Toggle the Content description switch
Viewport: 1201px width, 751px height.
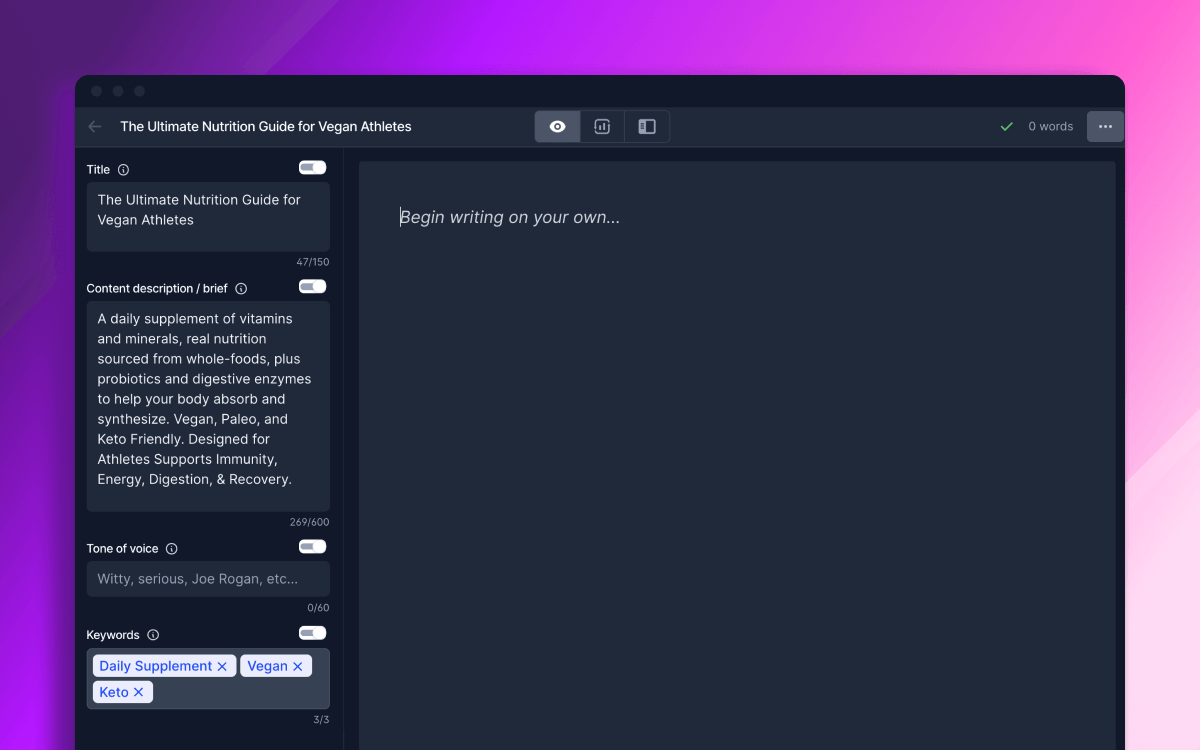(x=312, y=287)
